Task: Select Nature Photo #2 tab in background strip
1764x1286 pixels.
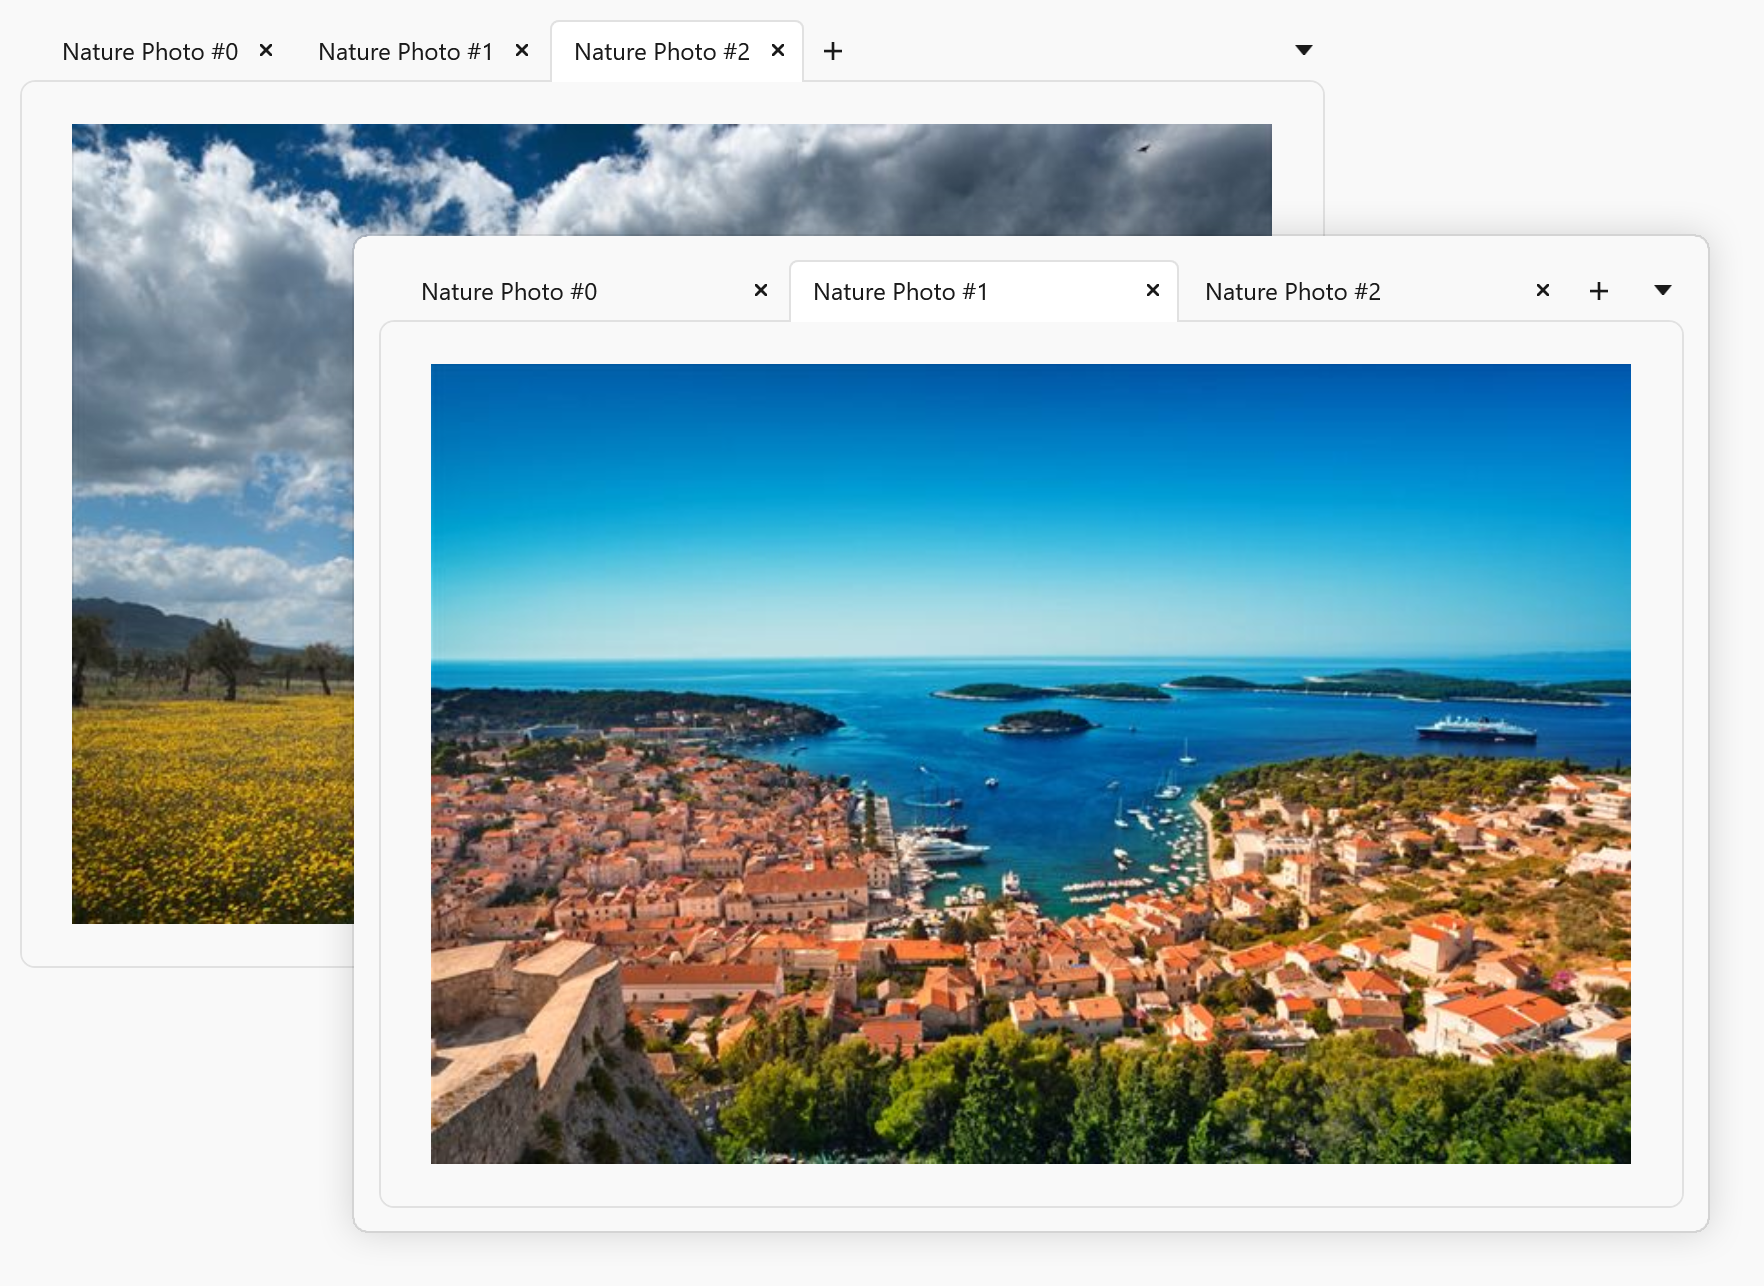Action: (x=661, y=52)
